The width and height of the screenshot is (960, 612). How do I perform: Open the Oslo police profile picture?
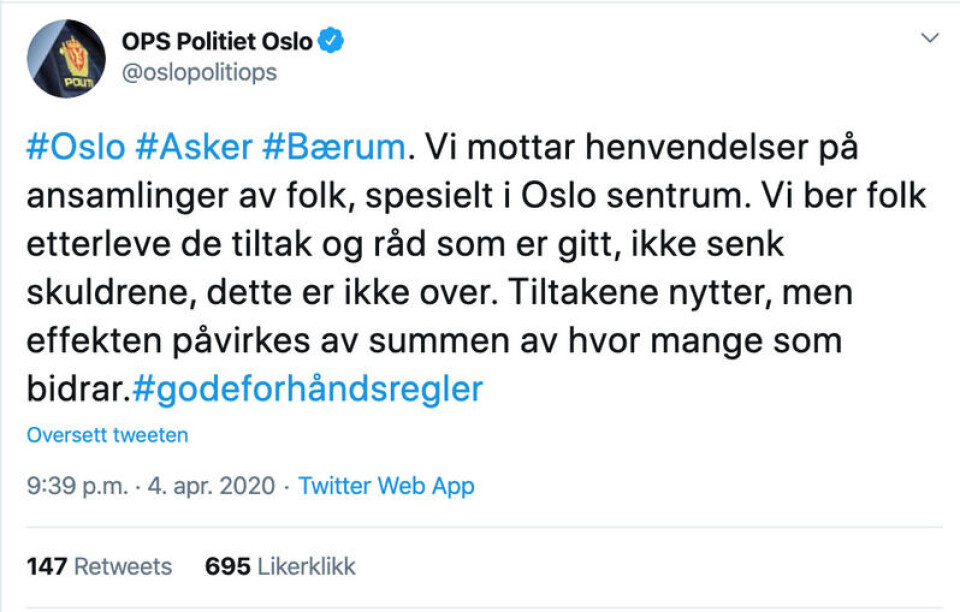66,58
